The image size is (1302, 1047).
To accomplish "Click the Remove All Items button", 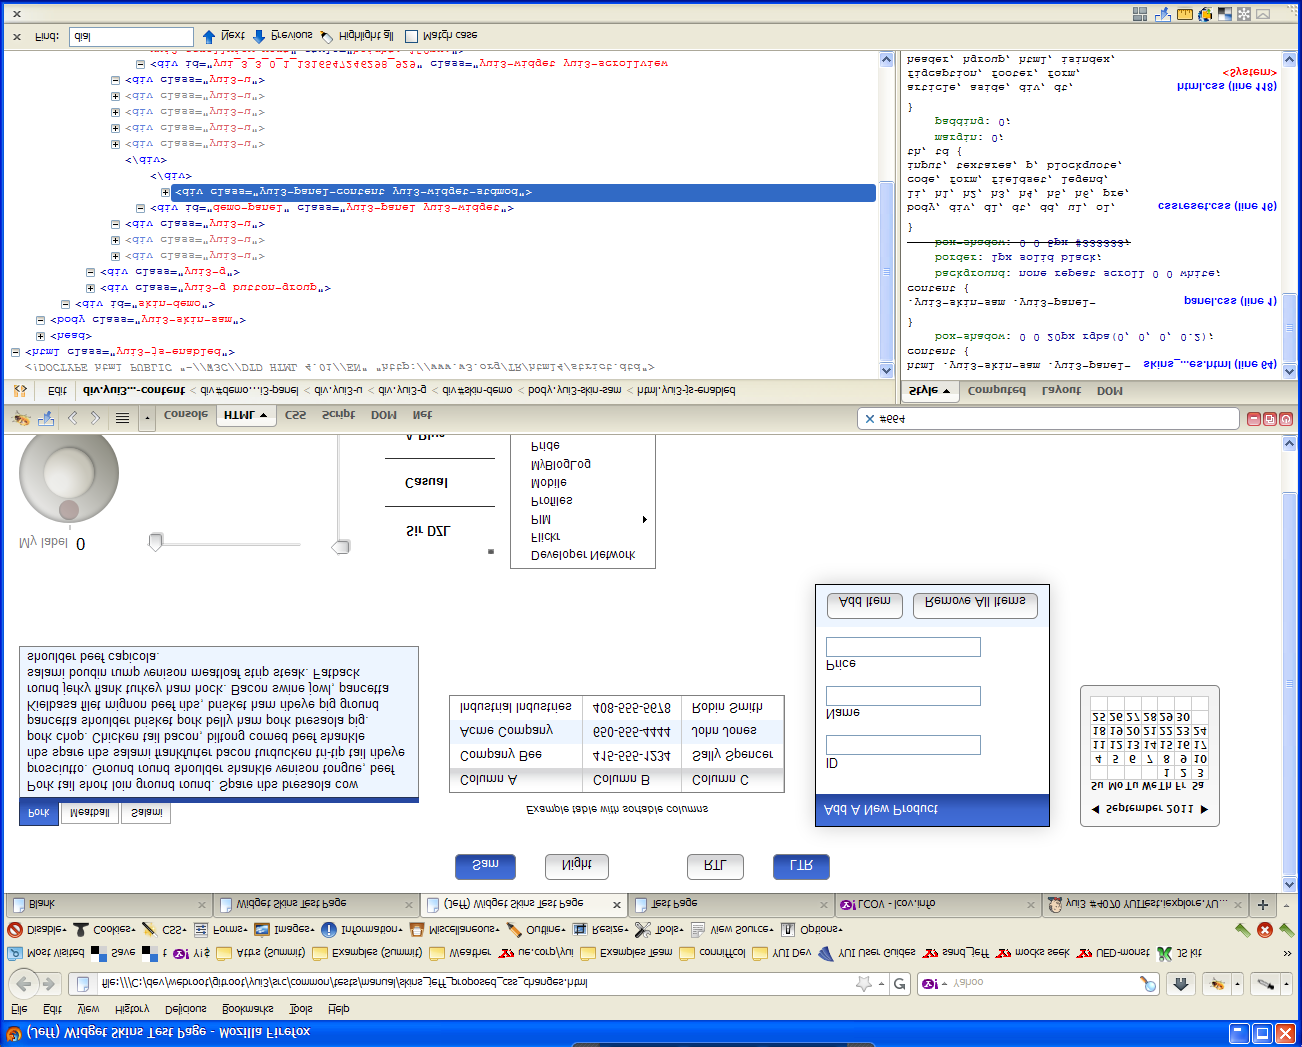I will tap(975, 604).
